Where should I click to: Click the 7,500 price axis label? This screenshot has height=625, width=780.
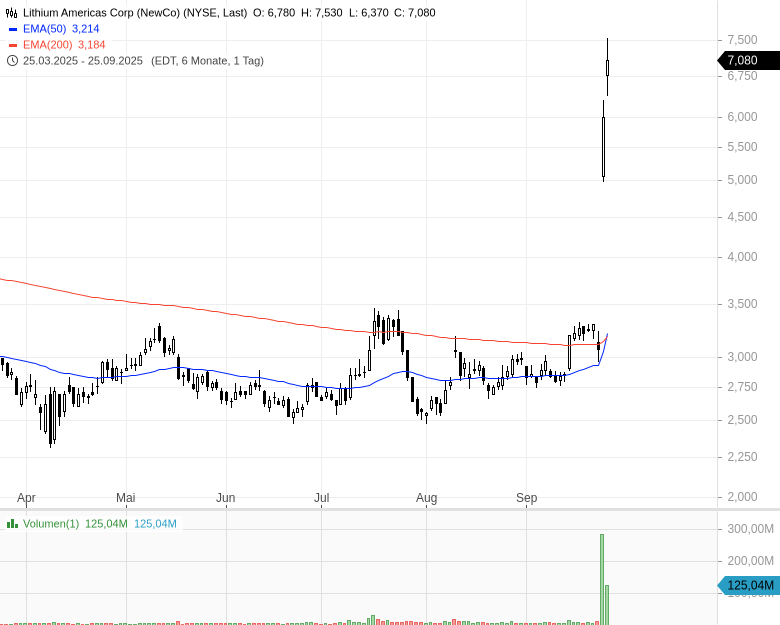coord(742,40)
